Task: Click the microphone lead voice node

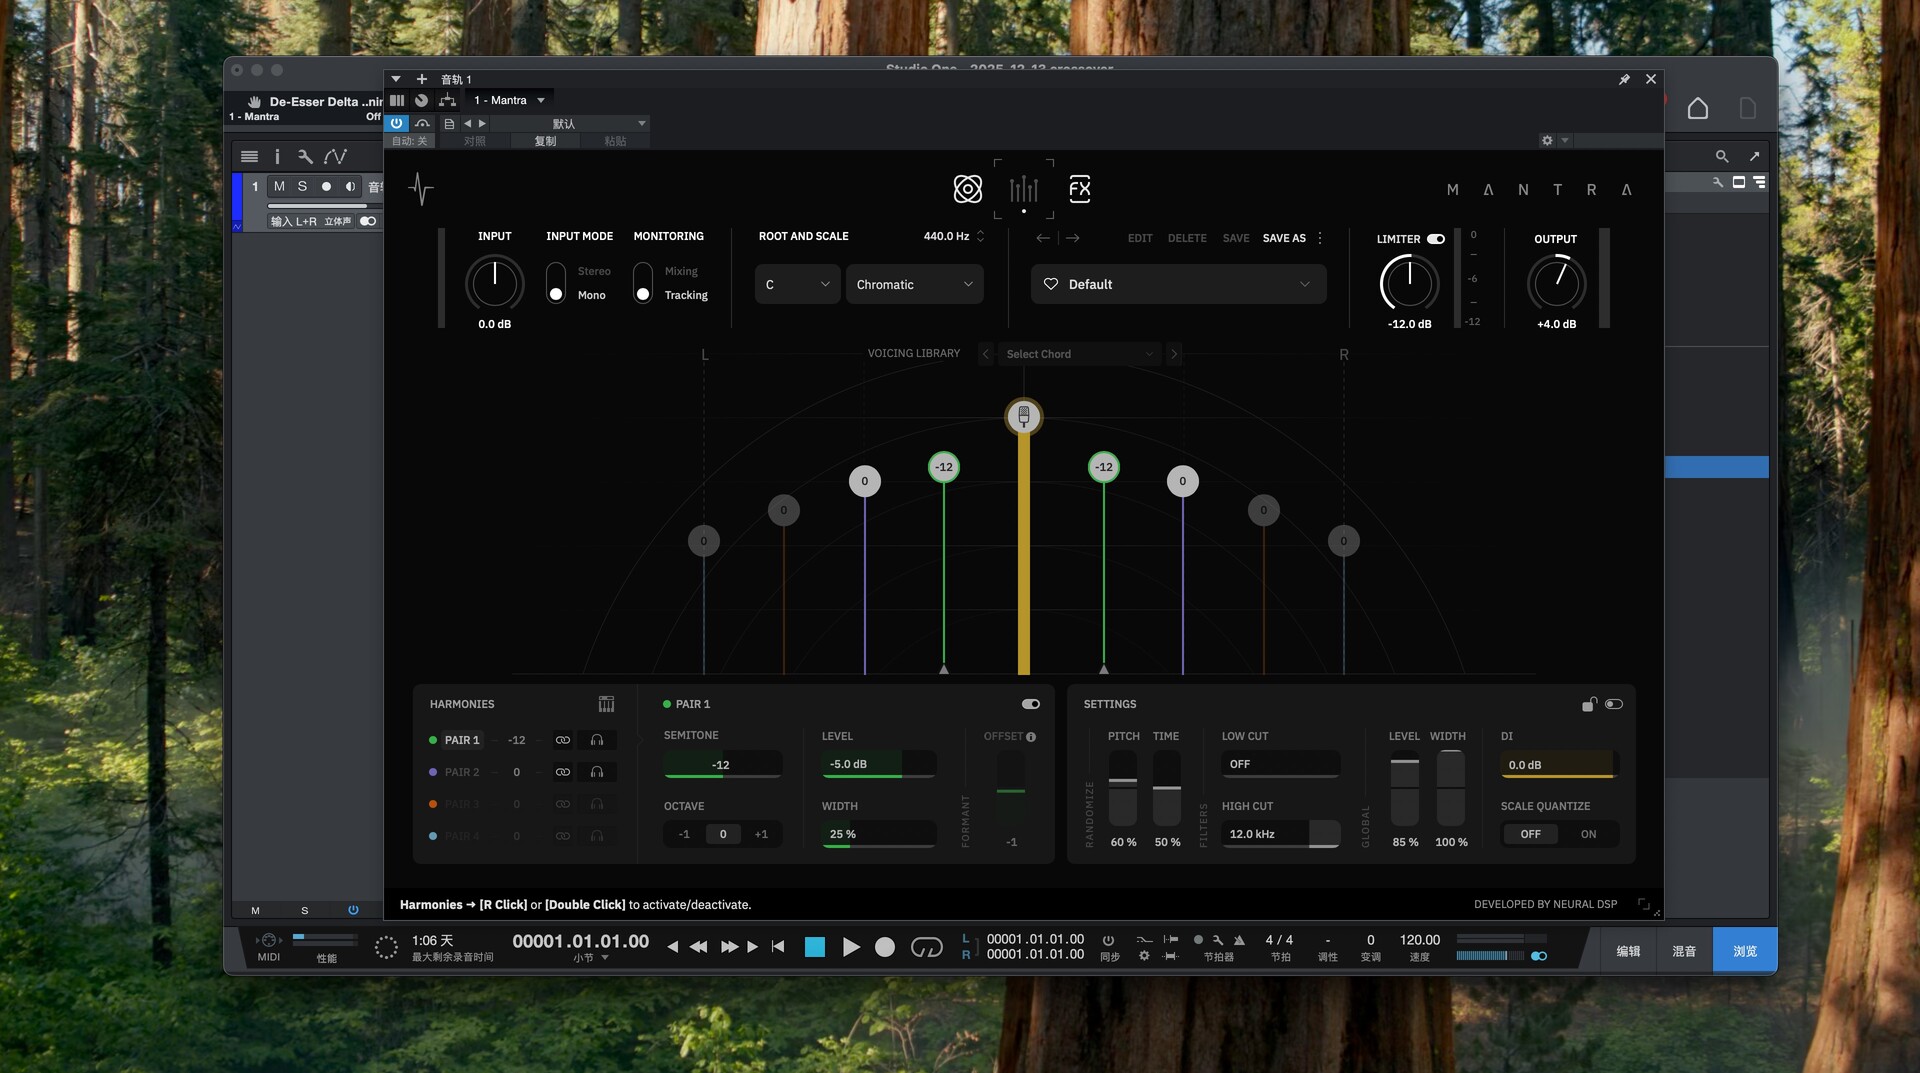Action: point(1023,416)
